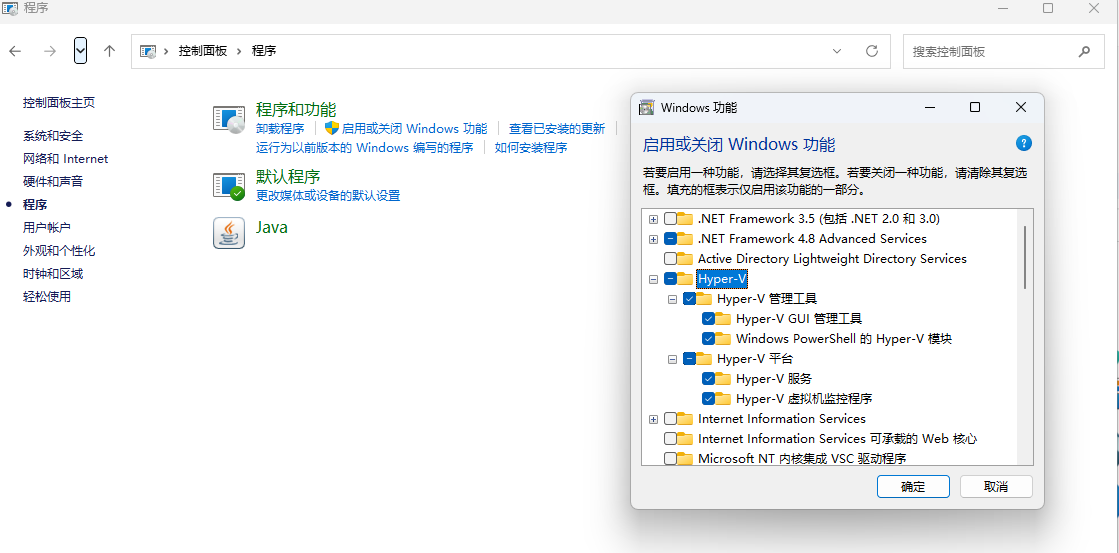Viewport: 1119px width, 553px height.
Task: Collapse the Hyper-V 平台 node
Action: click(672, 359)
